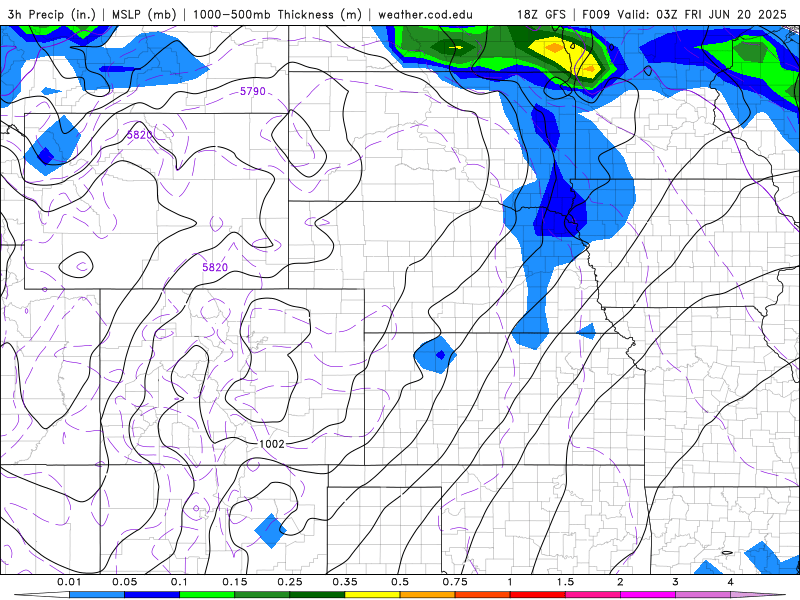Click the 1002 isobar pressure label

[x=272, y=444]
